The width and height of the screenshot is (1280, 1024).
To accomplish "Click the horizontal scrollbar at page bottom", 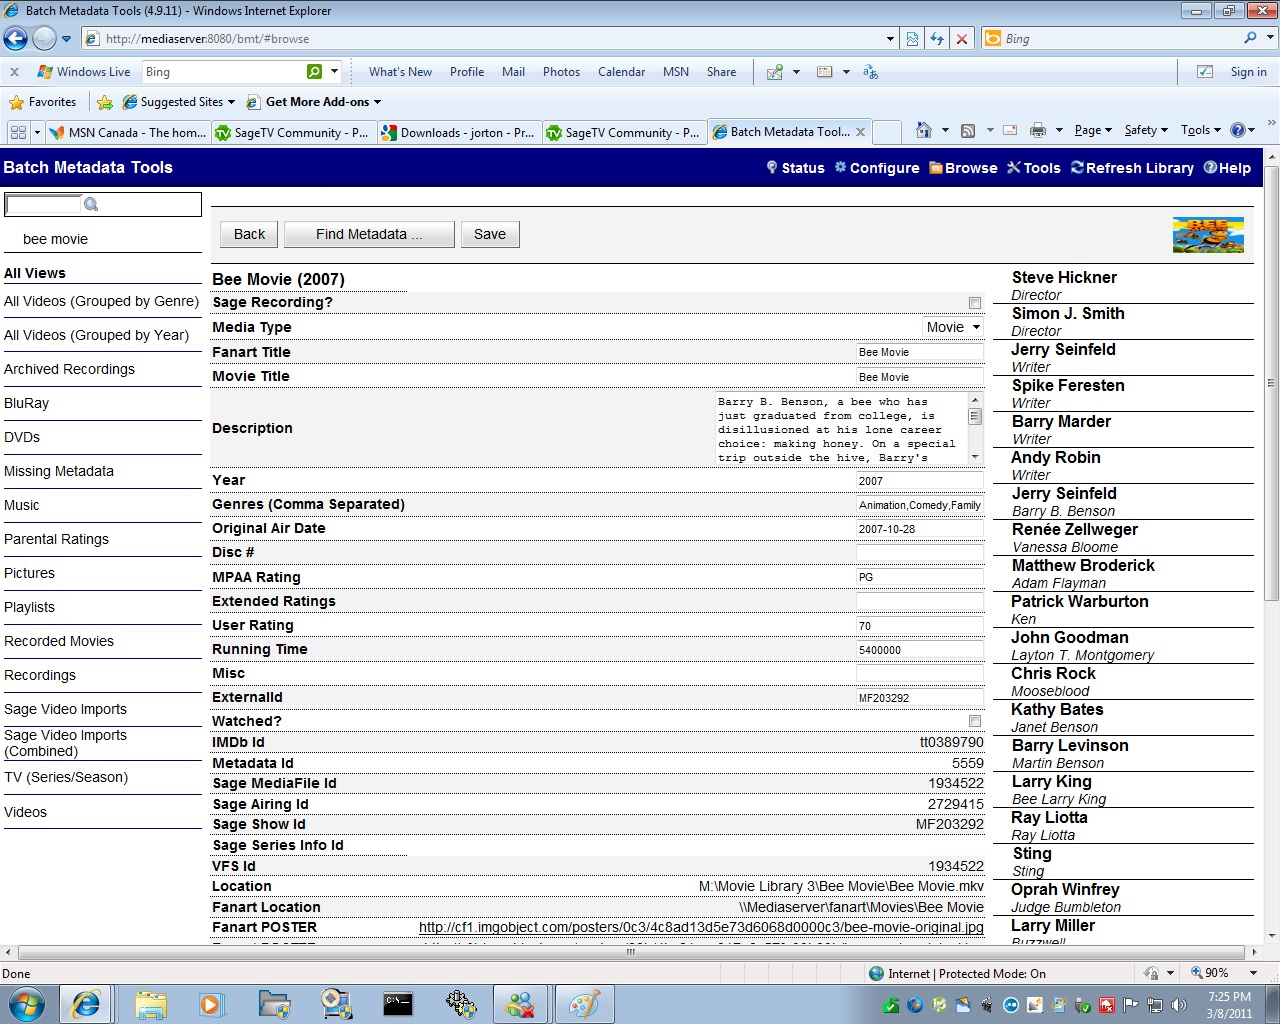I will pyautogui.click(x=632, y=952).
